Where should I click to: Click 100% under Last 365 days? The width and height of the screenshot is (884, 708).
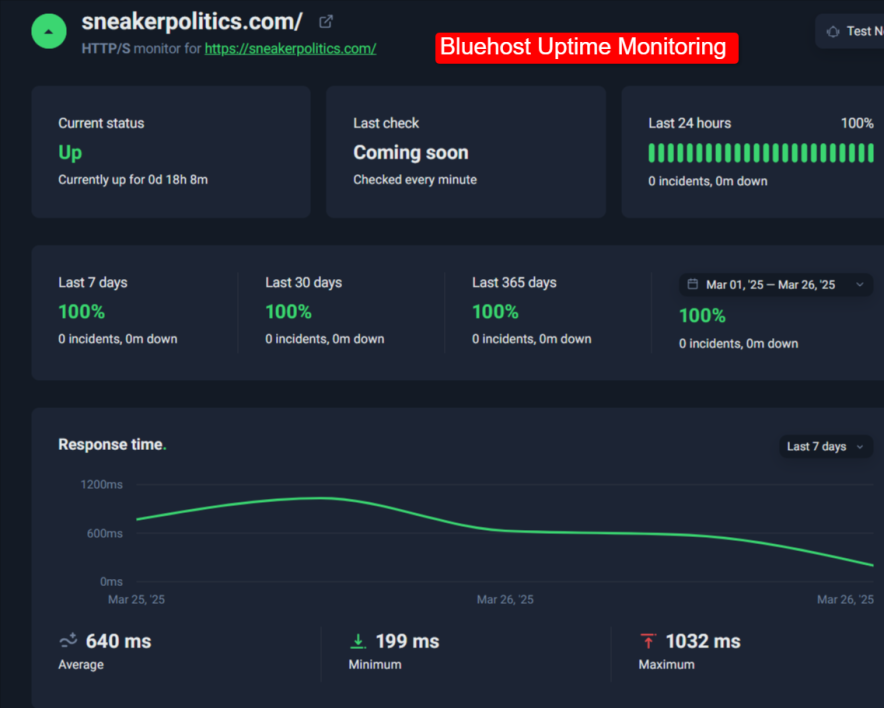tap(495, 312)
